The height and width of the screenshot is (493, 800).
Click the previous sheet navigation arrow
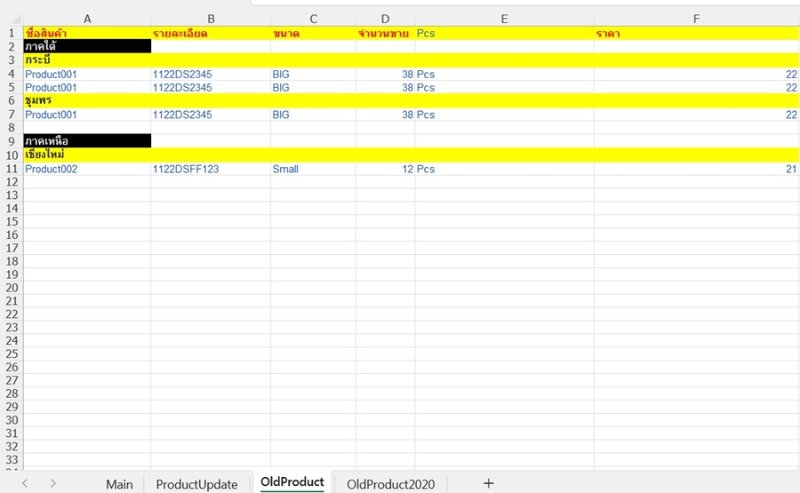[x=25, y=483]
